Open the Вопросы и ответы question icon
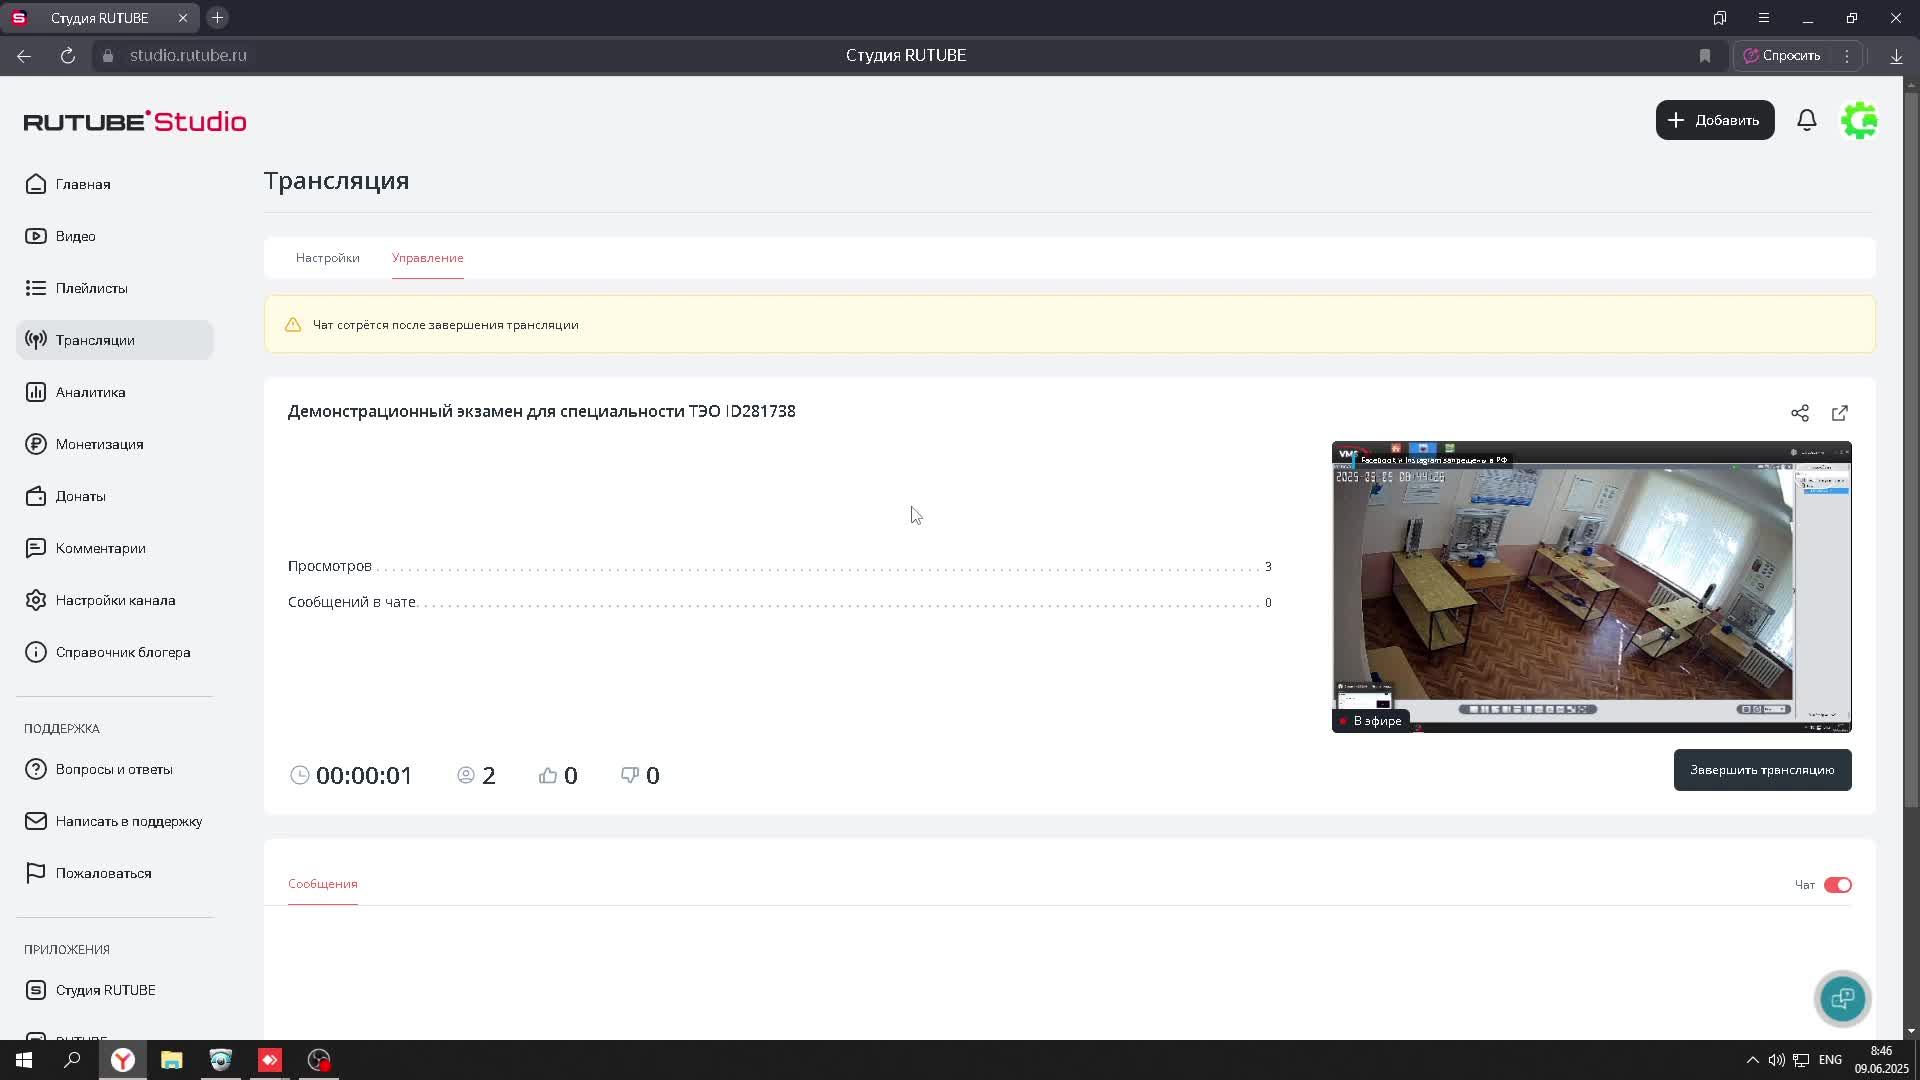 point(36,769)
